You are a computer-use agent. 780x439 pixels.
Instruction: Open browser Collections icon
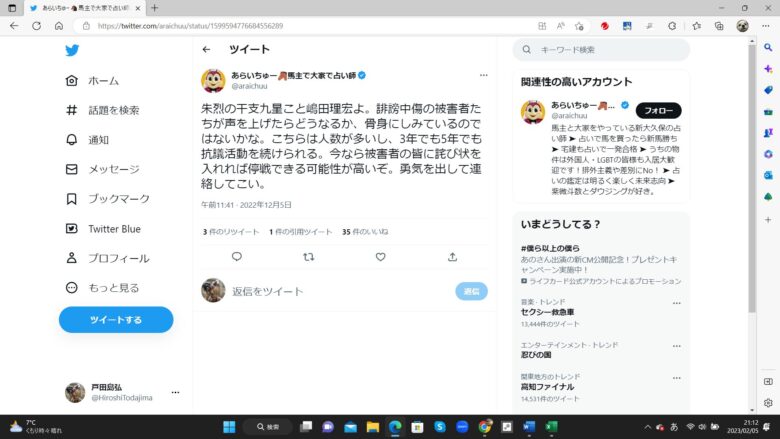[719, 26]
